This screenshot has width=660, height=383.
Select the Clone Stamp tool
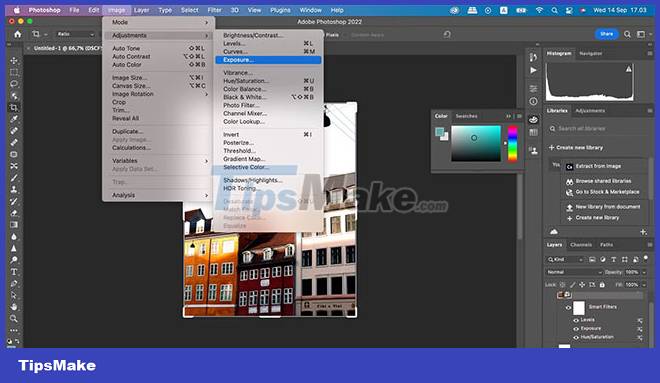click(14, 189)
